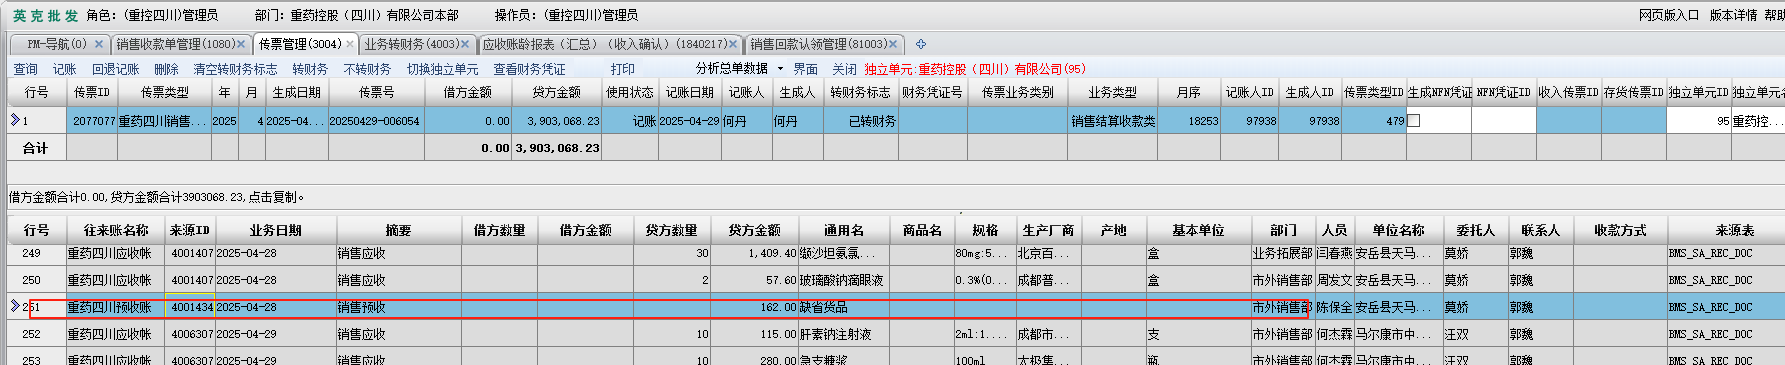
Task: Click the 分析总单数据 toolbar label
Action: point(732,68)
